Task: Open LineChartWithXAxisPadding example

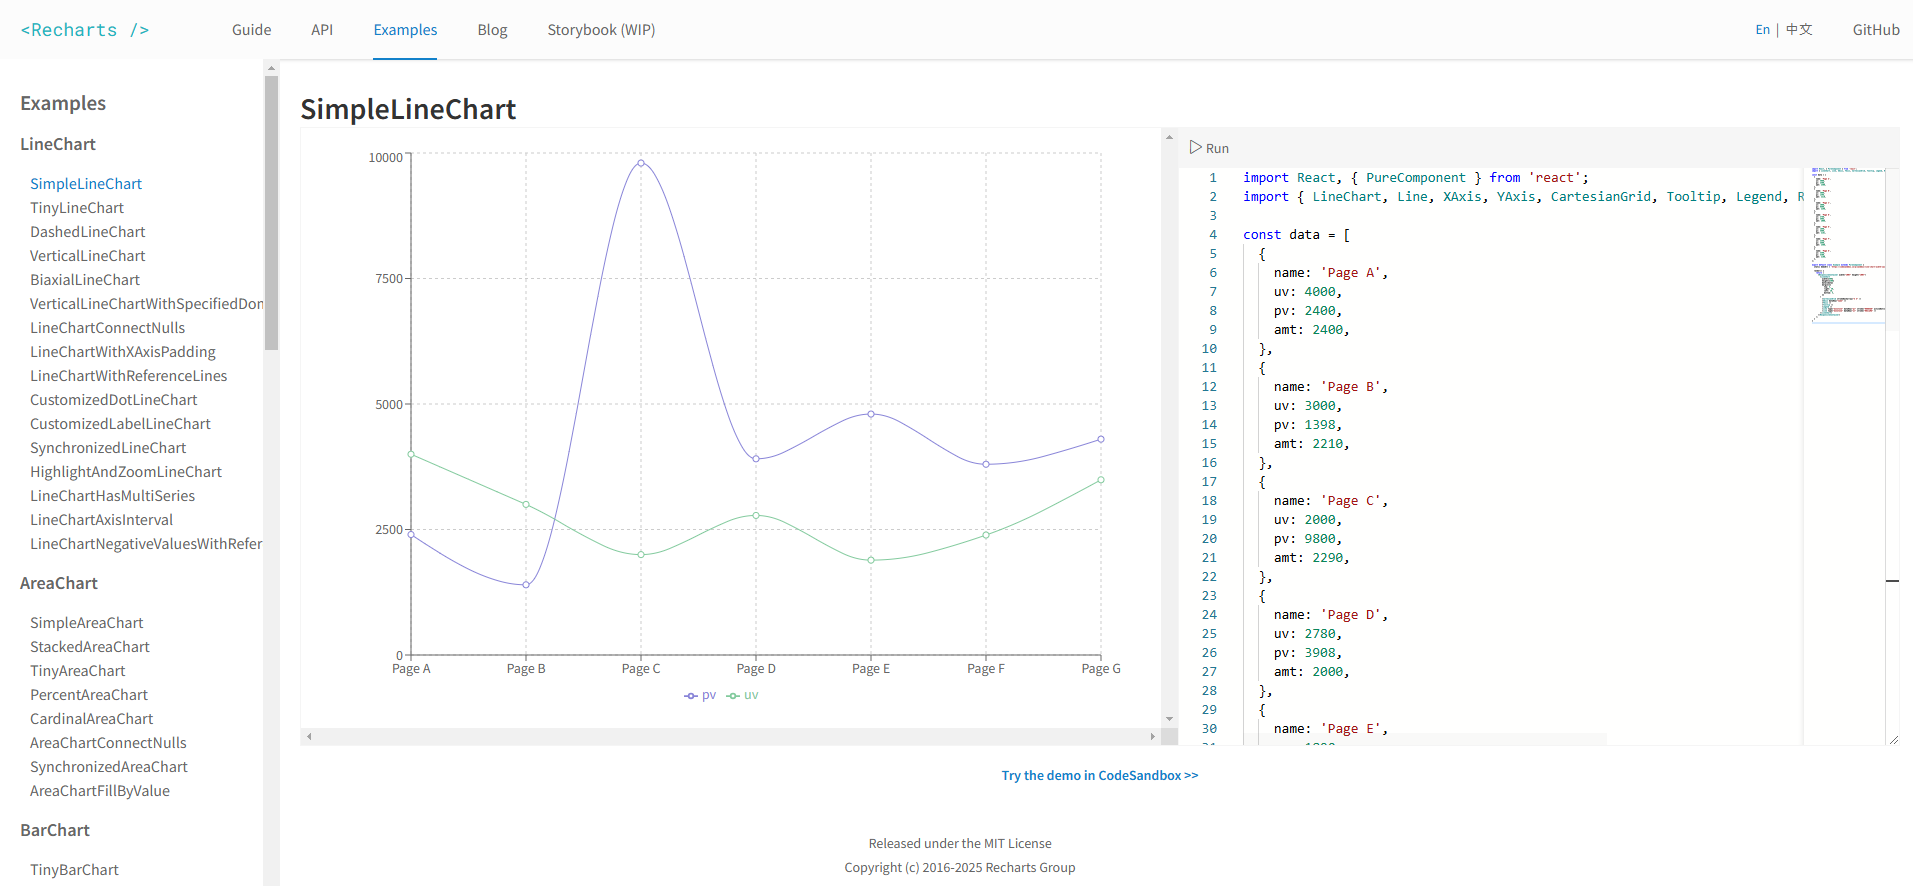Action: 123,352
